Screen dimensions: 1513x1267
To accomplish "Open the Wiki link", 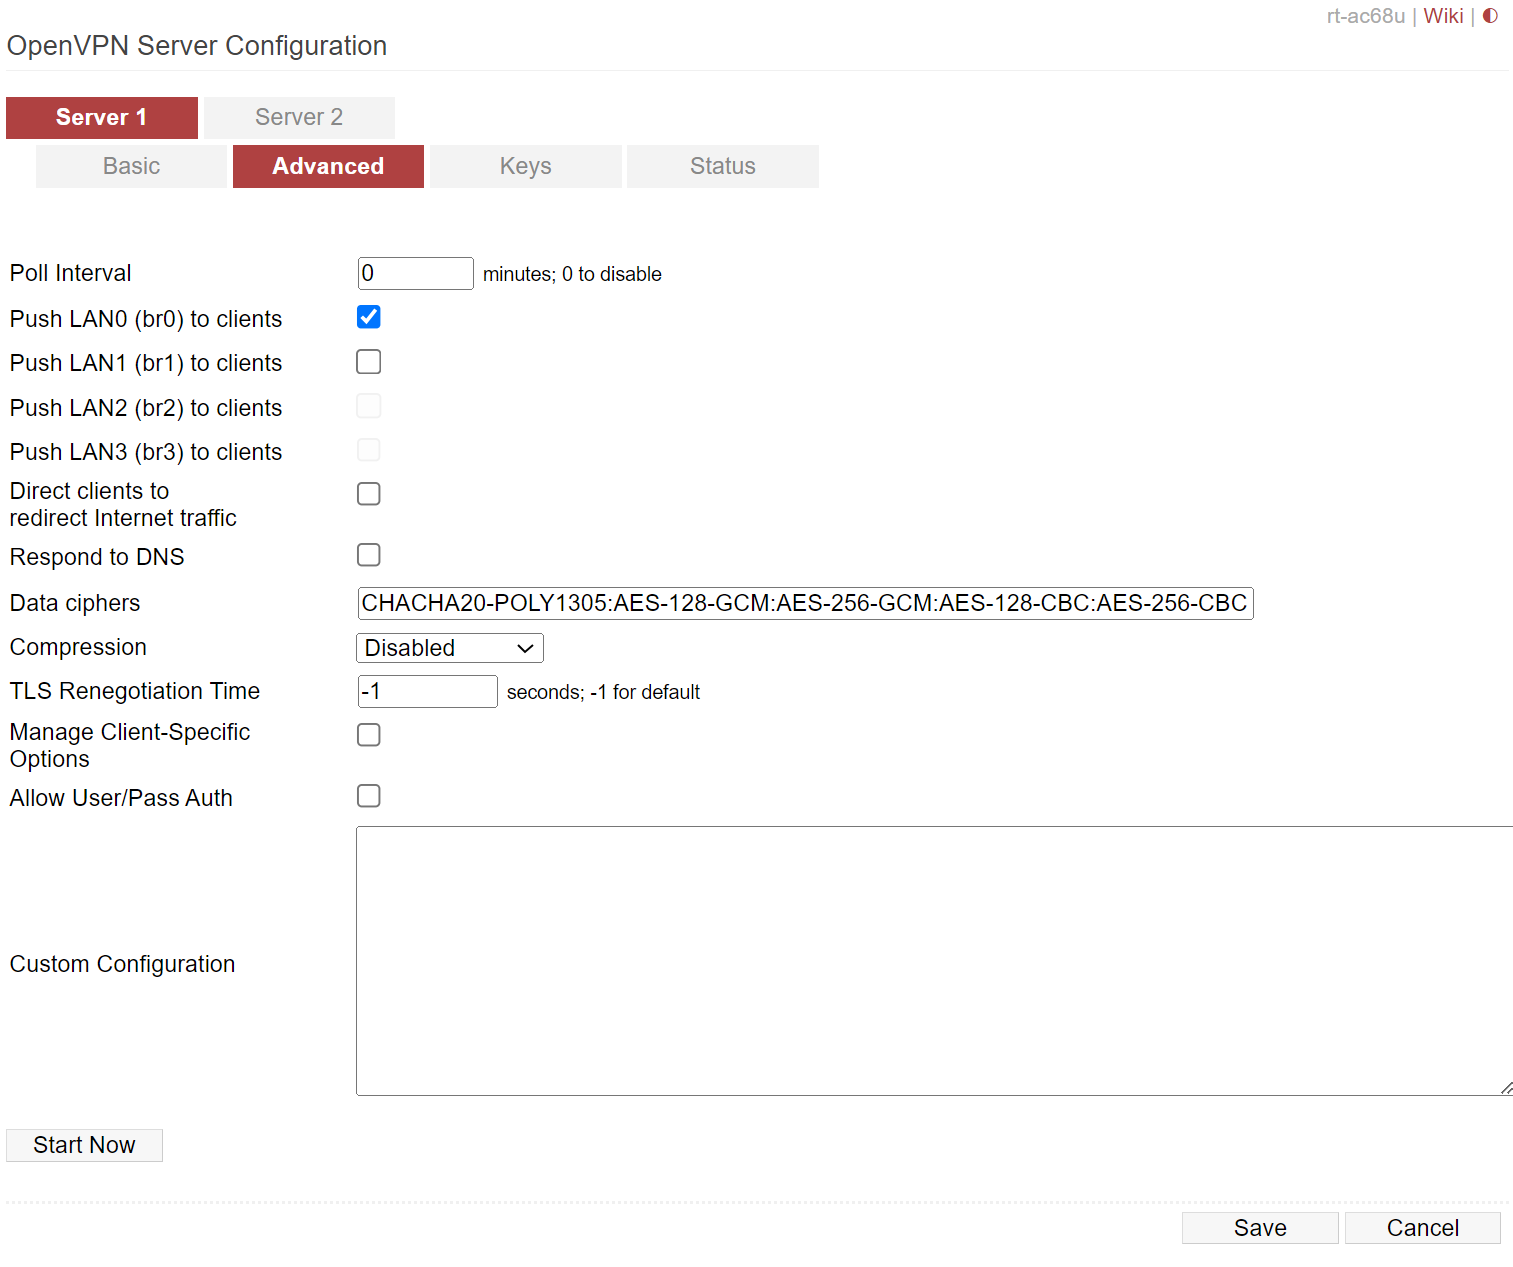I will pyautogui.click(x=1443, y=16).
